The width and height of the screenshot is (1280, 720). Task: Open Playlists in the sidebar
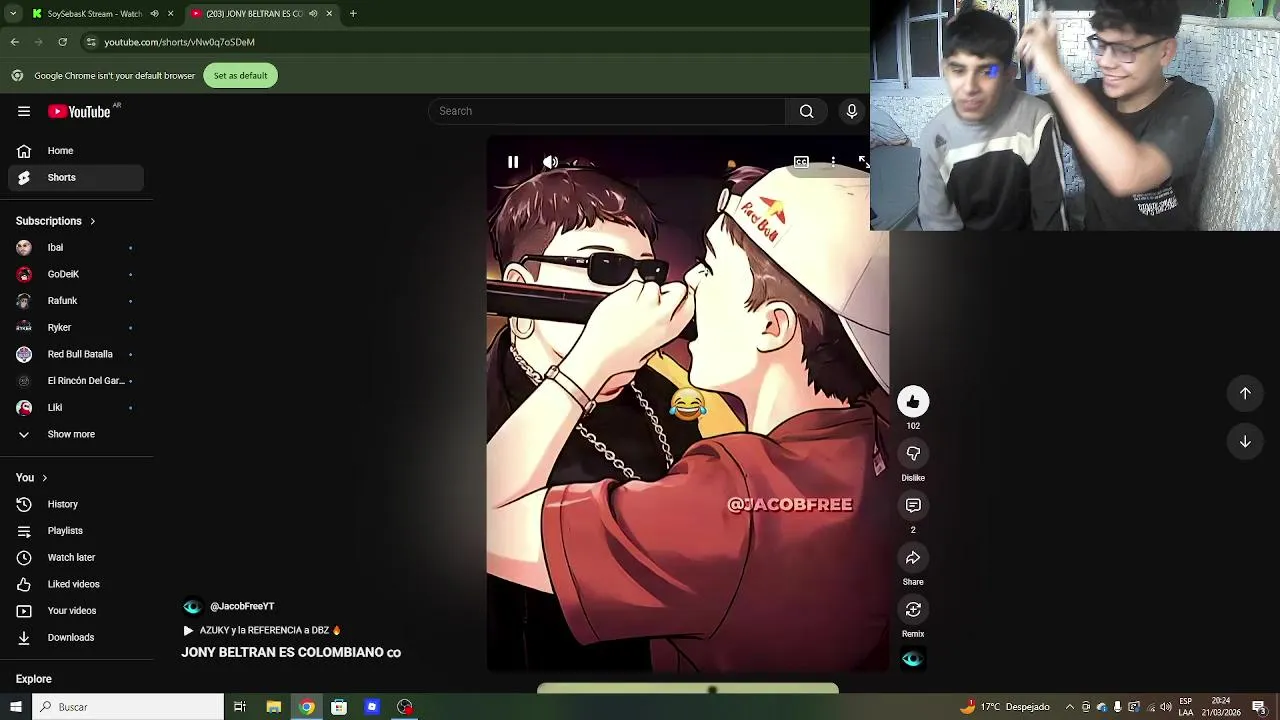[76, 531]
